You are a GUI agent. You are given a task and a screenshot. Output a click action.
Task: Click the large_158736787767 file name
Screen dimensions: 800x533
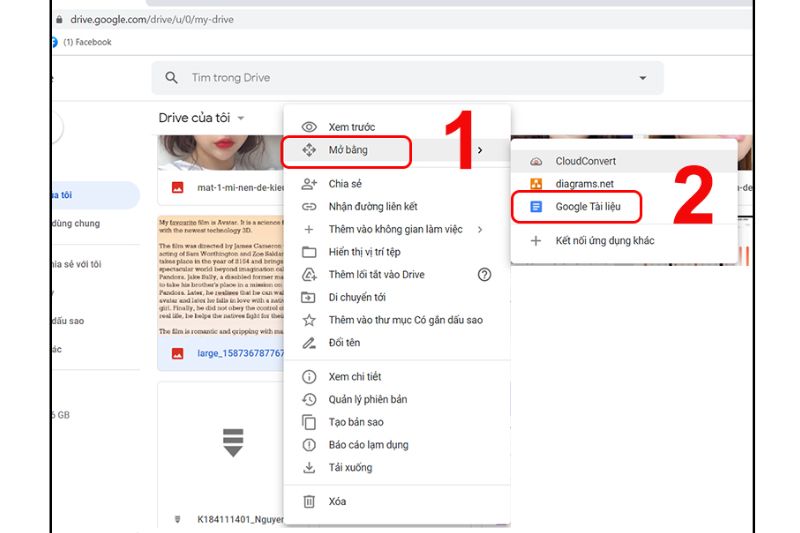tap(241, 353)
